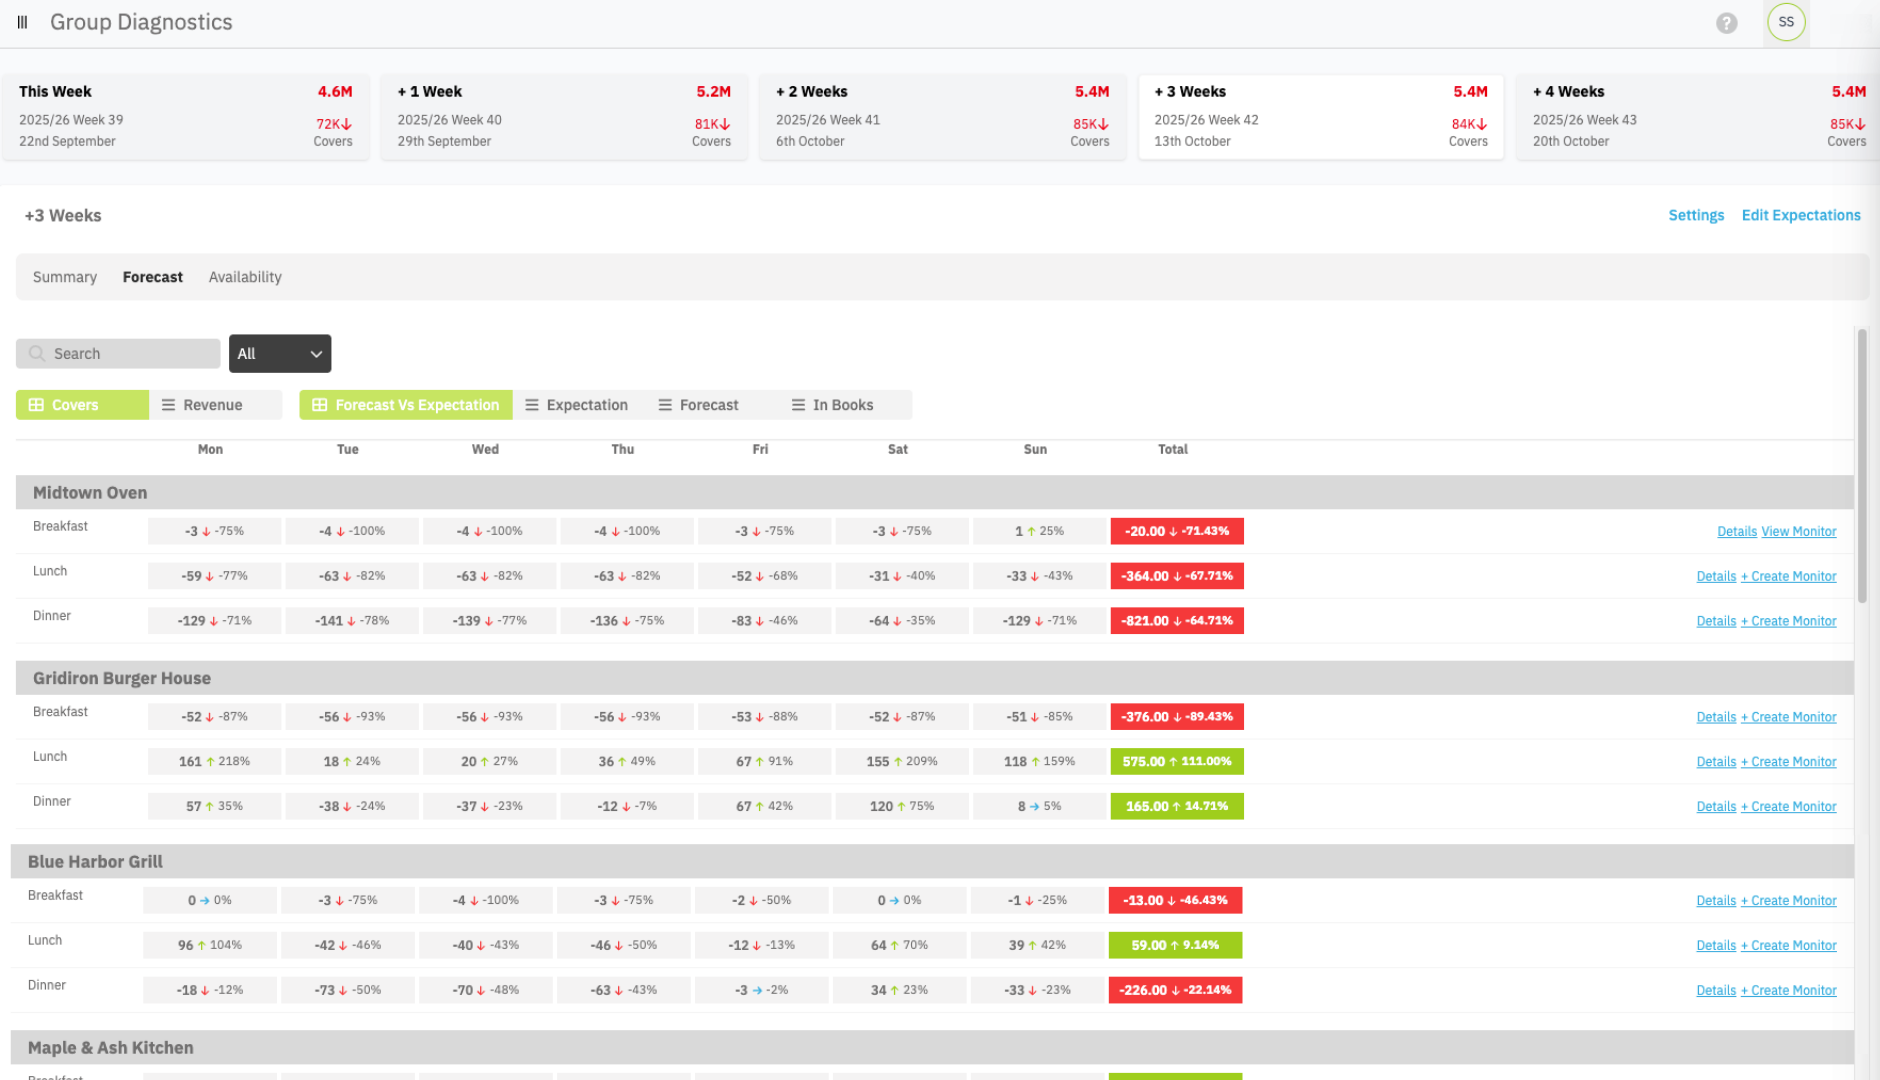Viewport: 1880px width, 1080px height.
Task: Open Edit Expectations link
Action: point(1800,215)
